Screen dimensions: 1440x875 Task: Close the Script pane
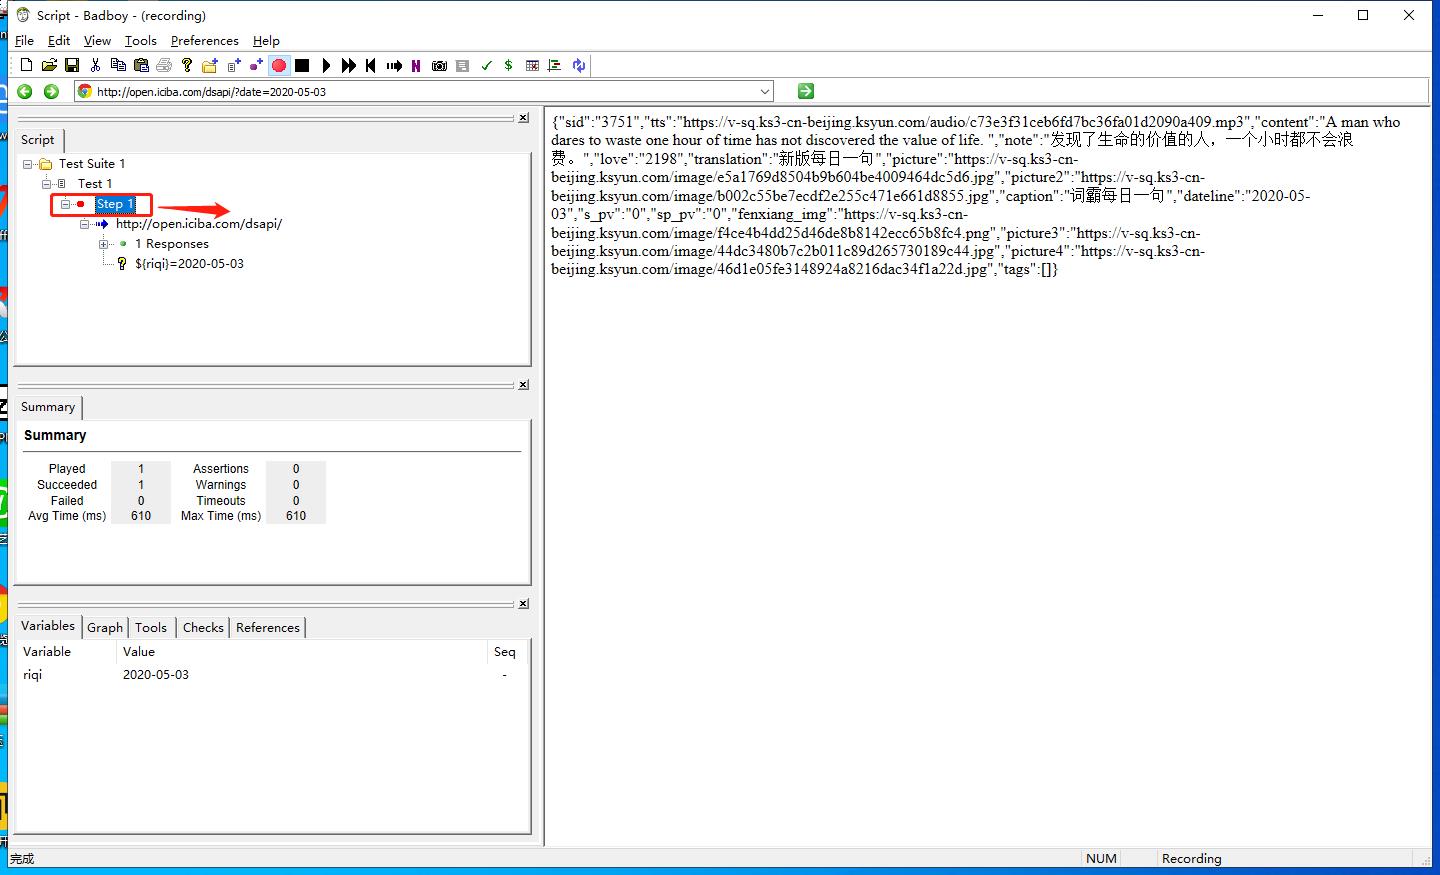coord(523,118)
